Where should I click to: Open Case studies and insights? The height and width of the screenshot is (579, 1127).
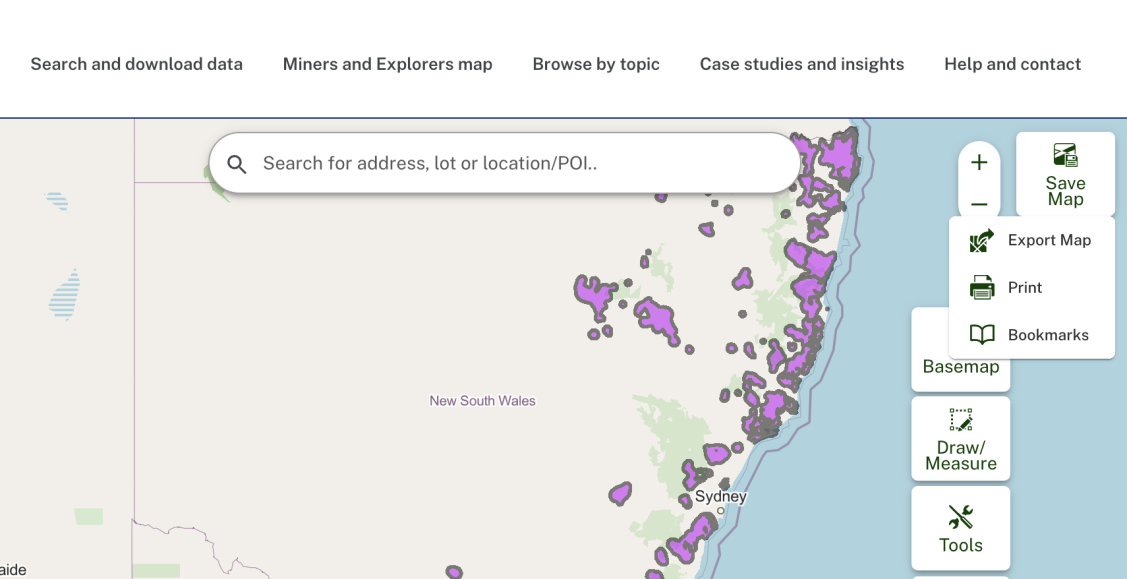click(802, 64)
